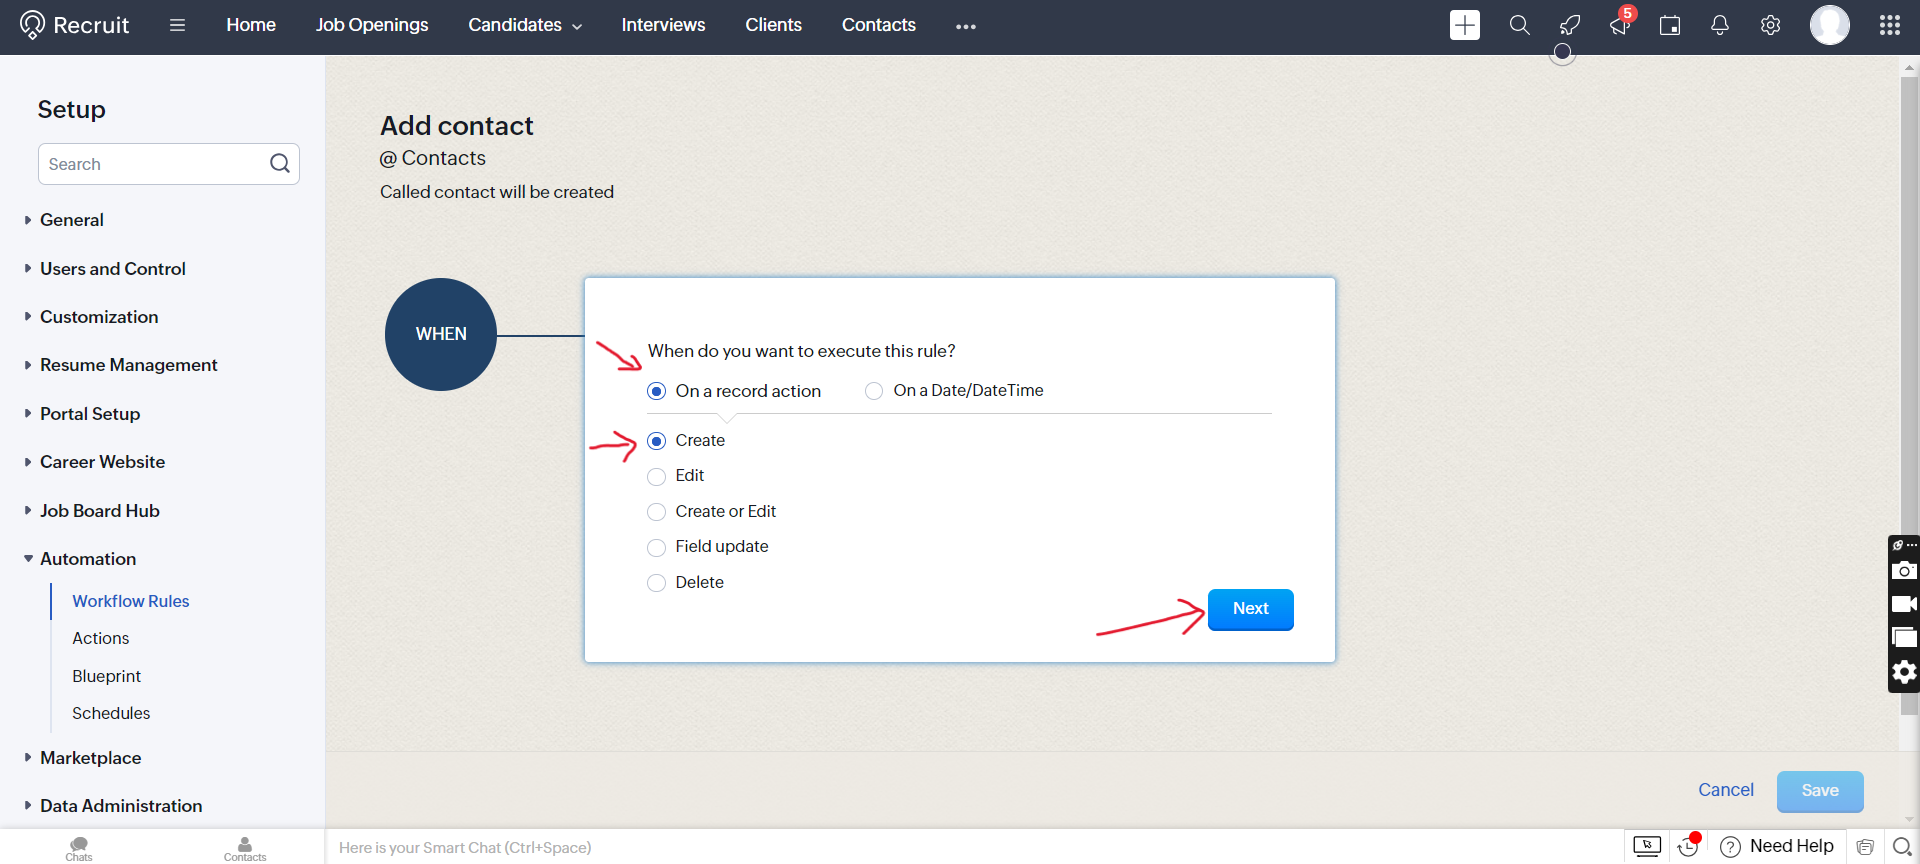Image resolution: width=1920 pixels, height=864 pixels.
Task: Open the apps grid icon
Action: (1890, 25)
